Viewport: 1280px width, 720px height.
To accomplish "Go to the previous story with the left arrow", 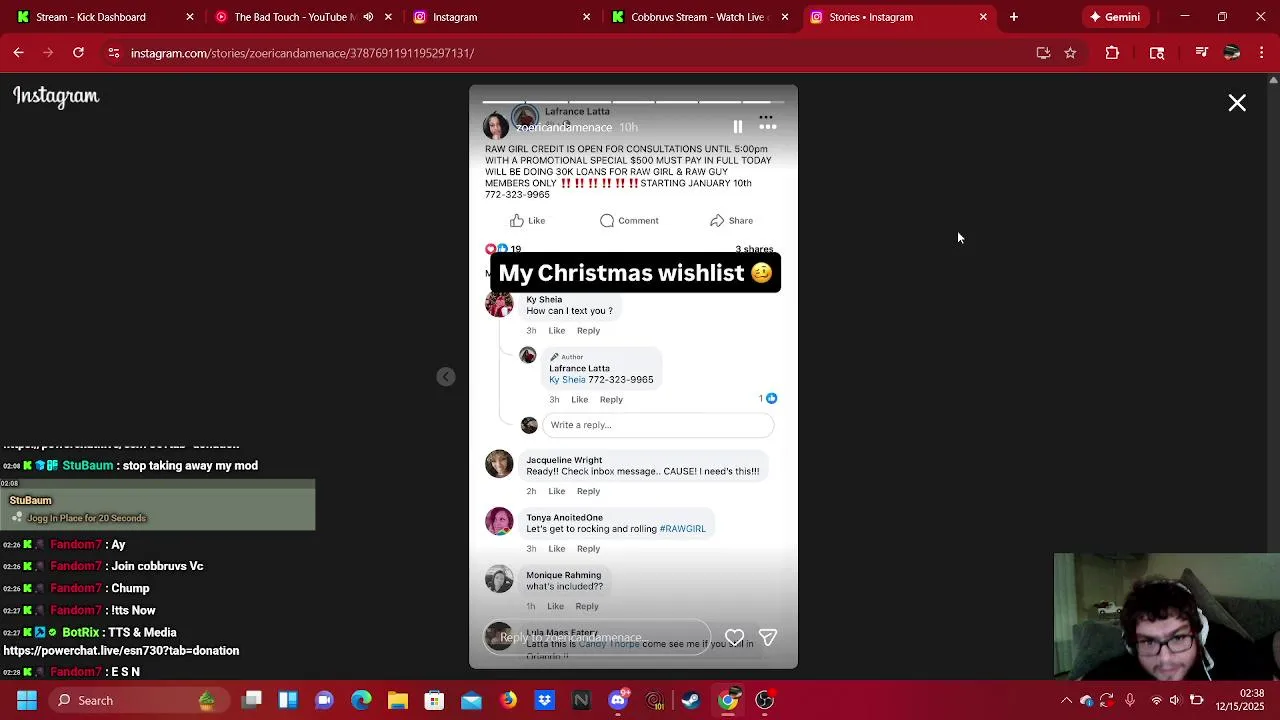I will 446,377.
